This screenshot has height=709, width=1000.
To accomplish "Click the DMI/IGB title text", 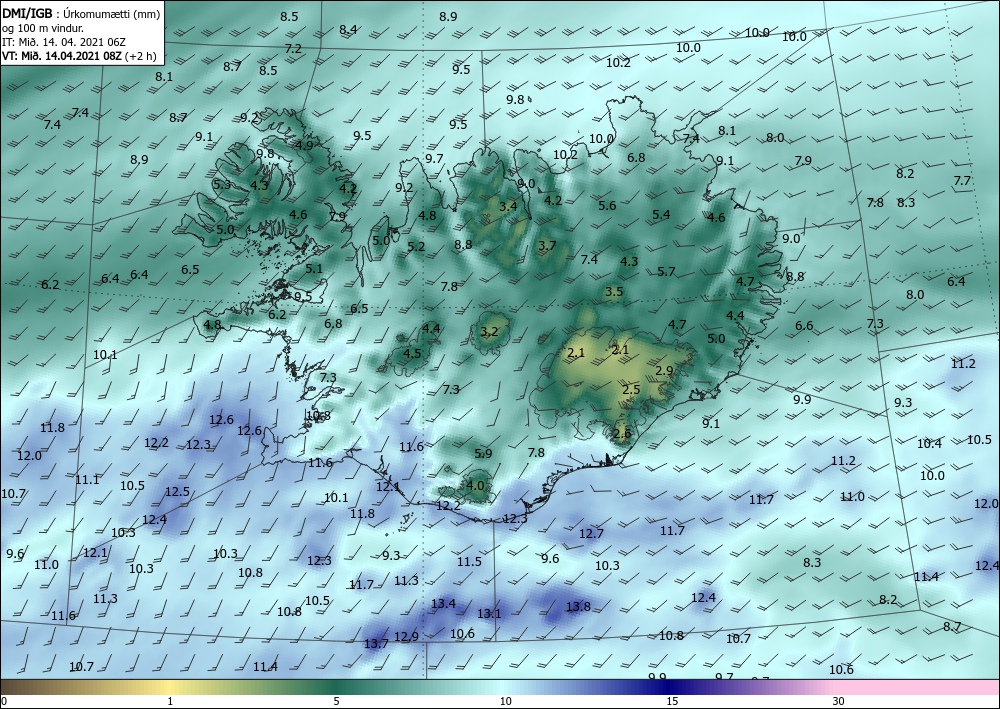I will [27, 14].
